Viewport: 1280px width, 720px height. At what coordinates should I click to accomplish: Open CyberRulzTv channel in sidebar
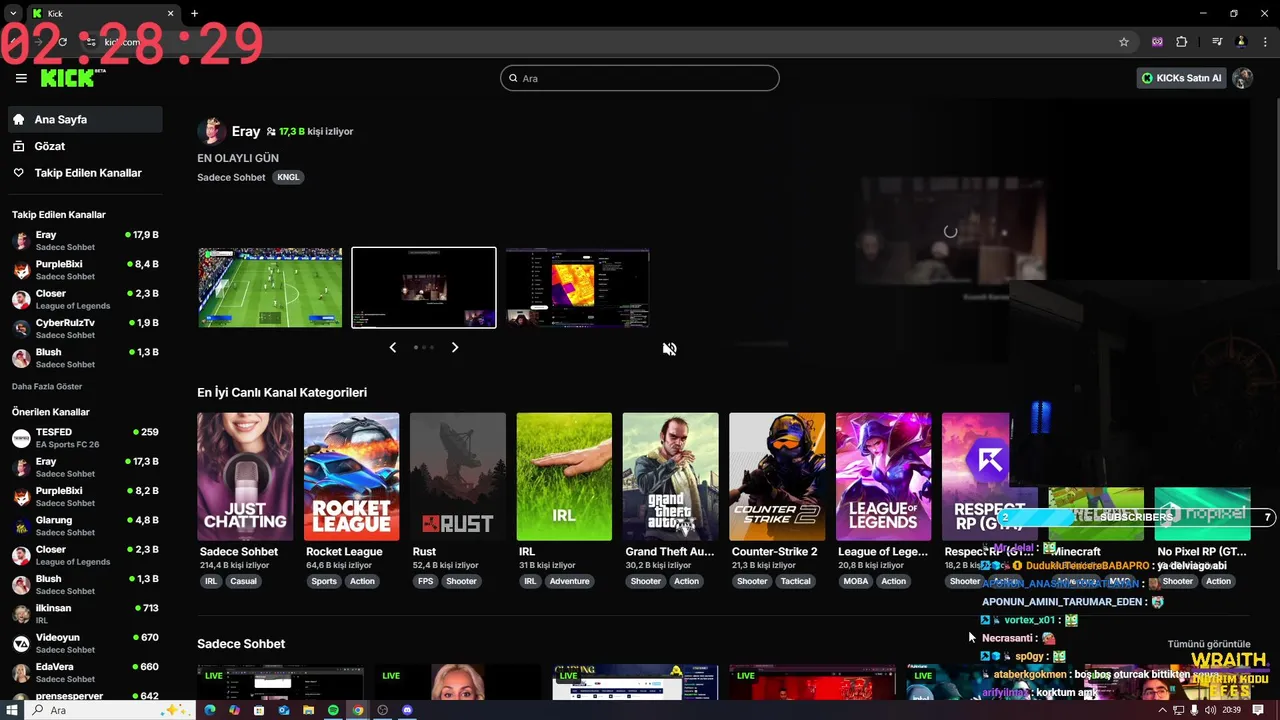pyautogui.click(x=85, y=328)
